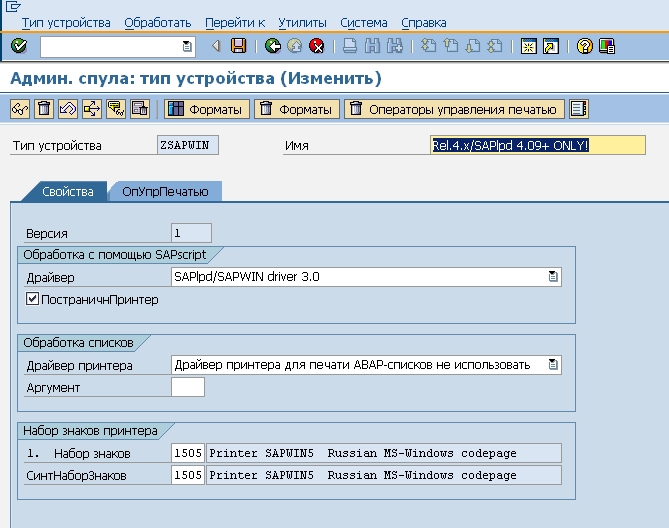This screenshot has height=528, width=669.
Task: Click the Набор знаков принтера group title
Action: [x=90, y=431]
